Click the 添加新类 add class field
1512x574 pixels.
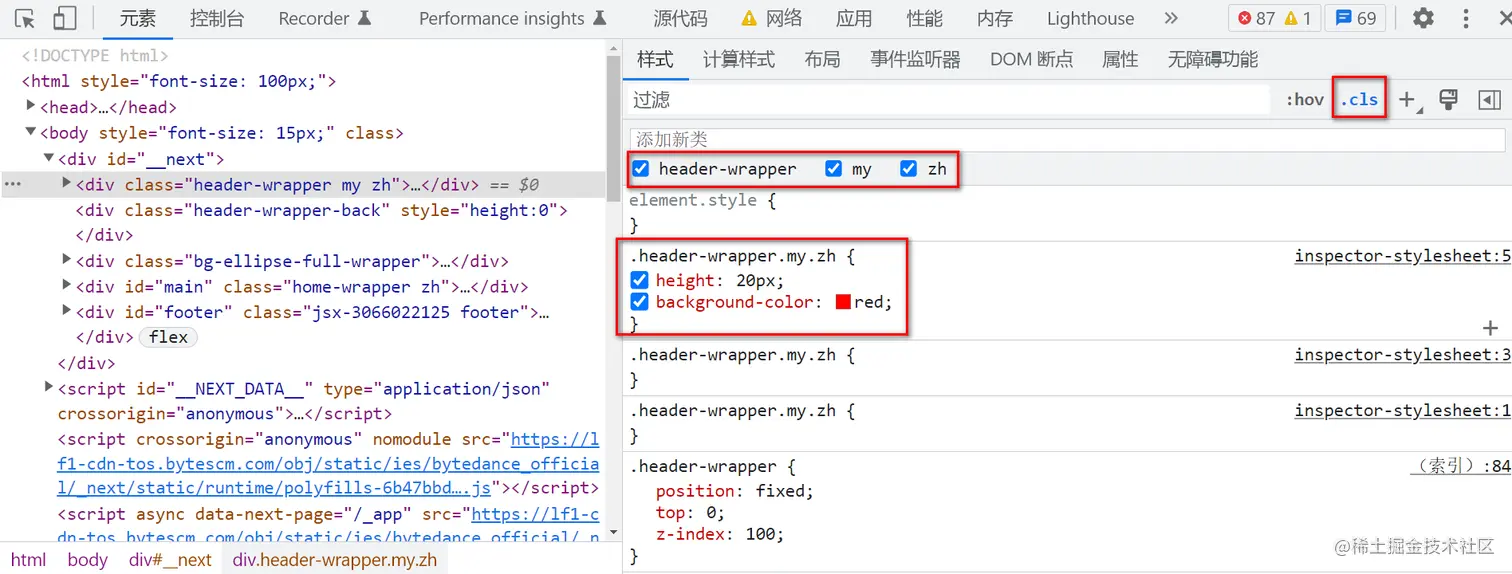1067,139
